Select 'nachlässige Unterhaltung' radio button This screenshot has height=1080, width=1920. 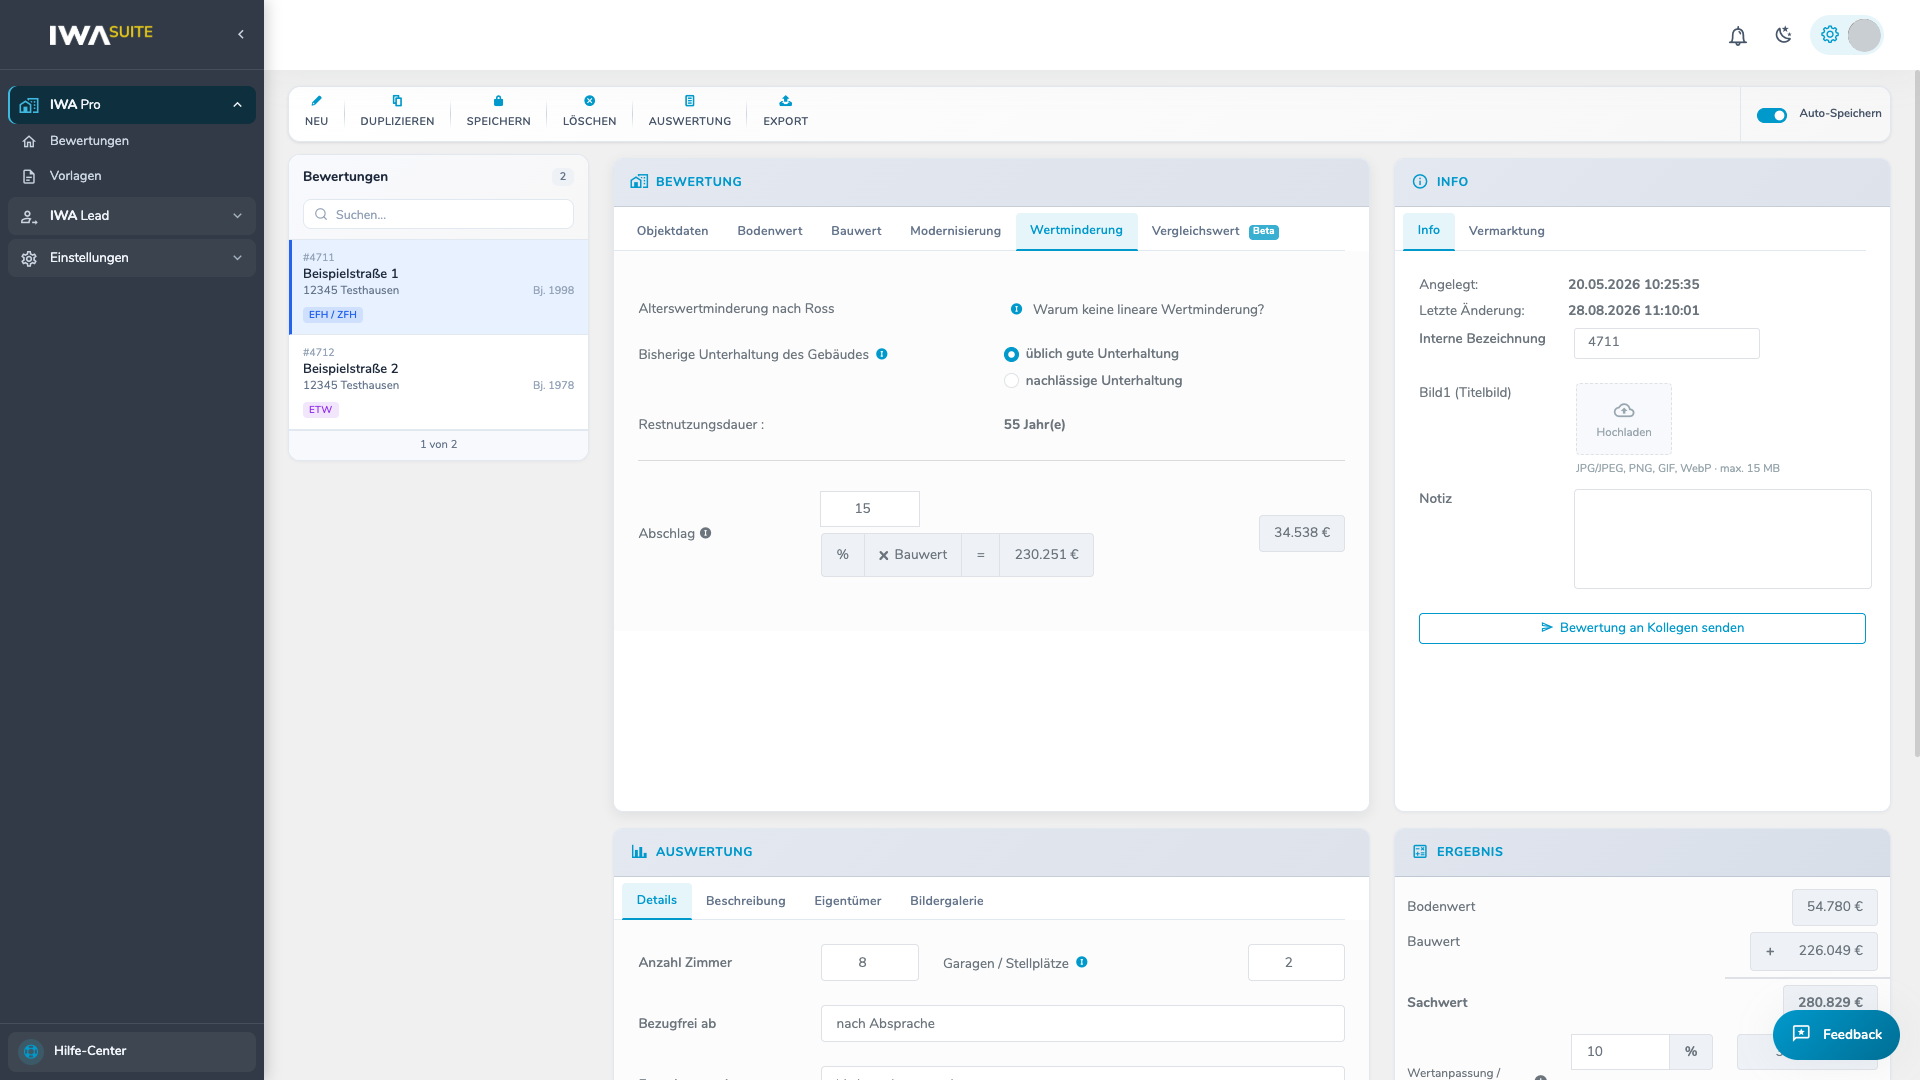click(x=1011, y=381)
